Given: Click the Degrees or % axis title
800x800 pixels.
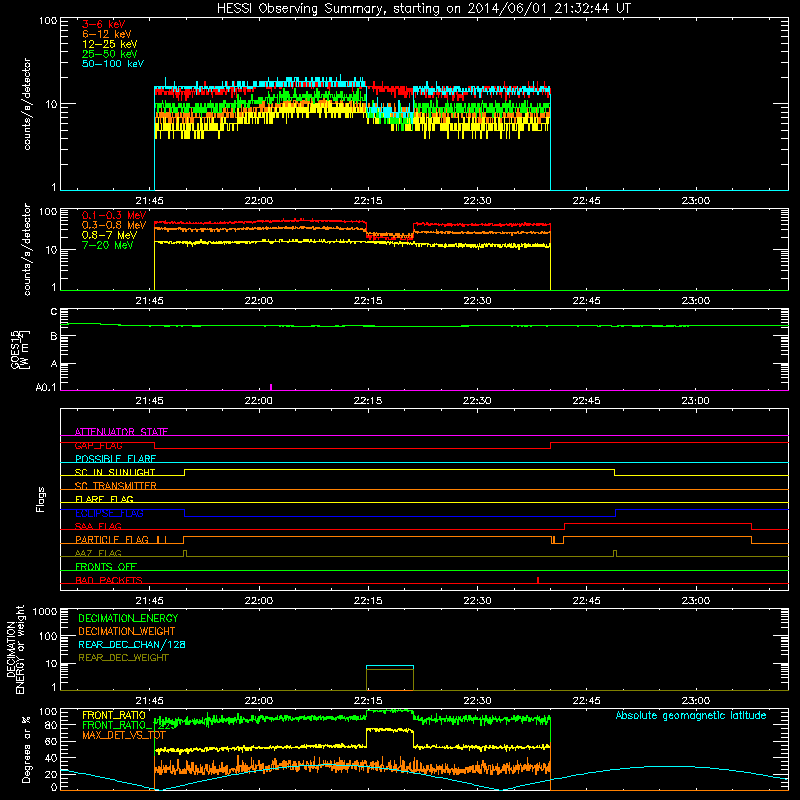Looking at the screenshot, I should pos(26,749).
